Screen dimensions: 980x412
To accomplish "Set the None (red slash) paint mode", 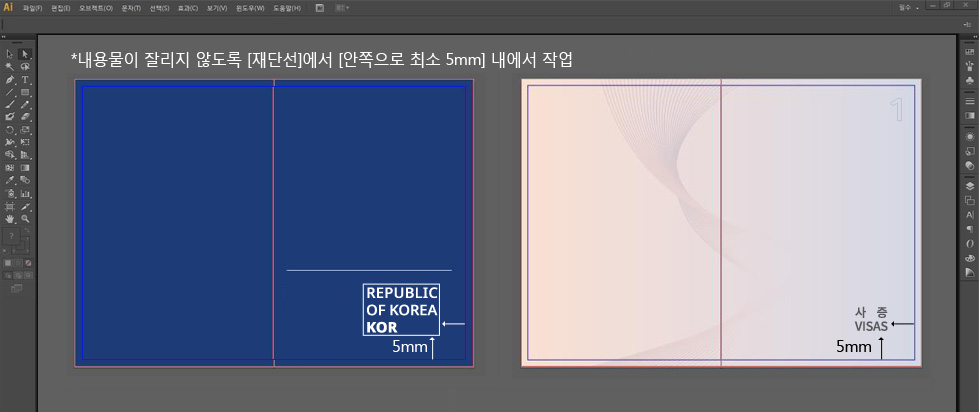I will (28, 263).
